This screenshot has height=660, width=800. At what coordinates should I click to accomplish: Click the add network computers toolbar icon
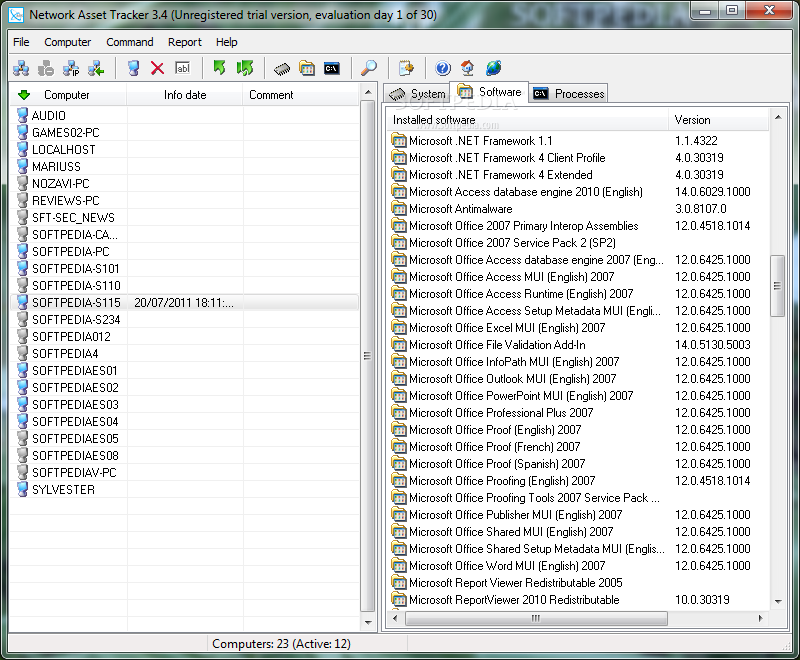(21, 68)
